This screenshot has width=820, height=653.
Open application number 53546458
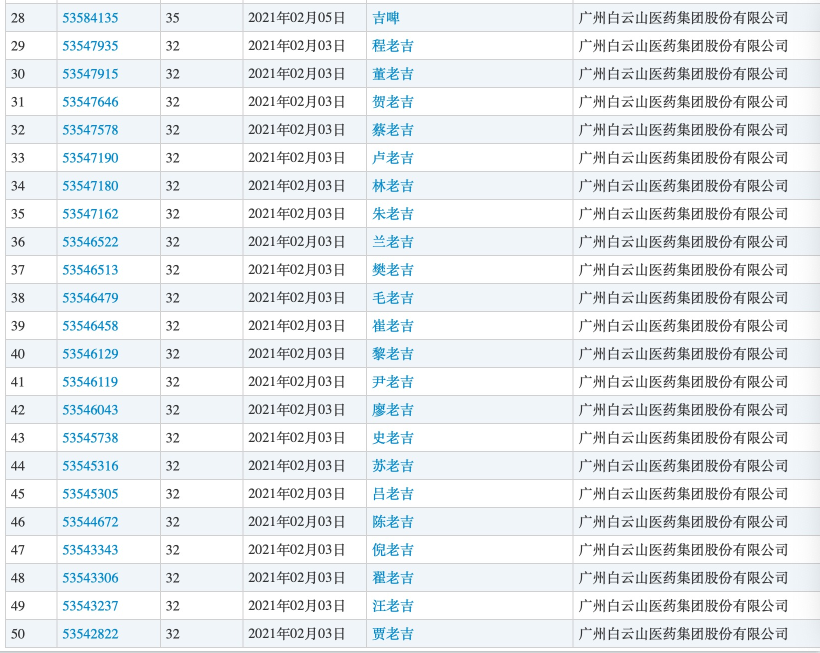point(90,326)
